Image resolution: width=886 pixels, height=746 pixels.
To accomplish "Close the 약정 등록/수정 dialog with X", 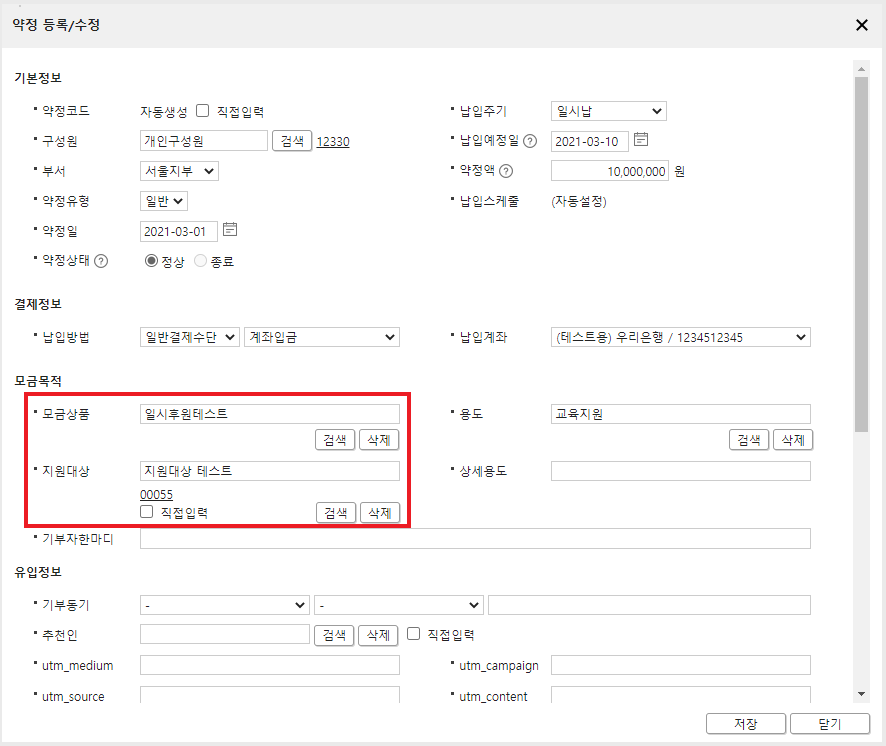I will coord(862,25).
